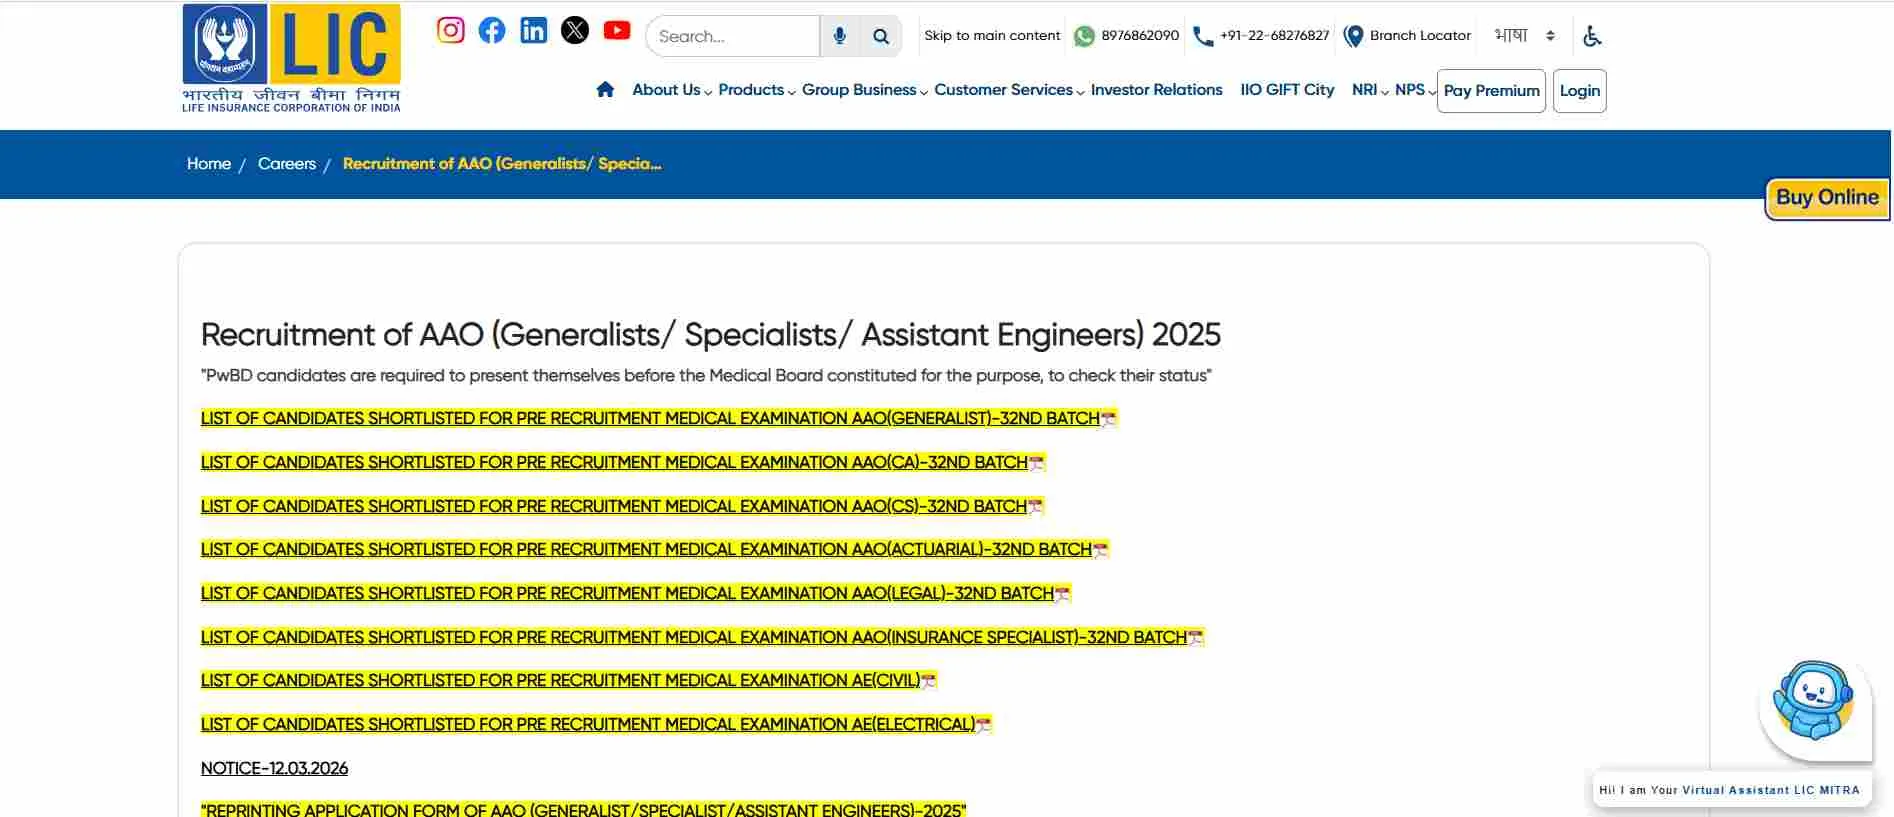
Task: Open AAO(Legal)-32nd Batch shortlist link
Action: 627,594
